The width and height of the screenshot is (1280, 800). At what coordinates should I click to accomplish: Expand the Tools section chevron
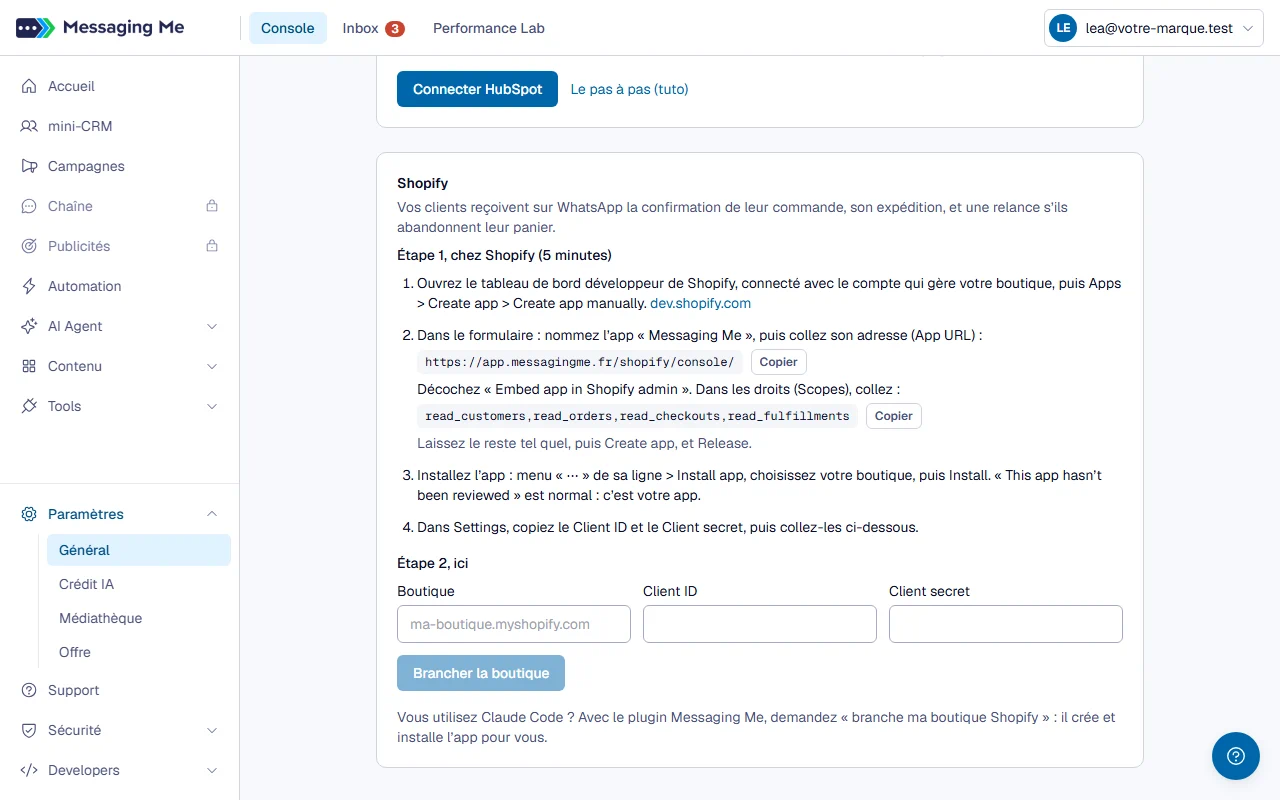pos(212,406)
